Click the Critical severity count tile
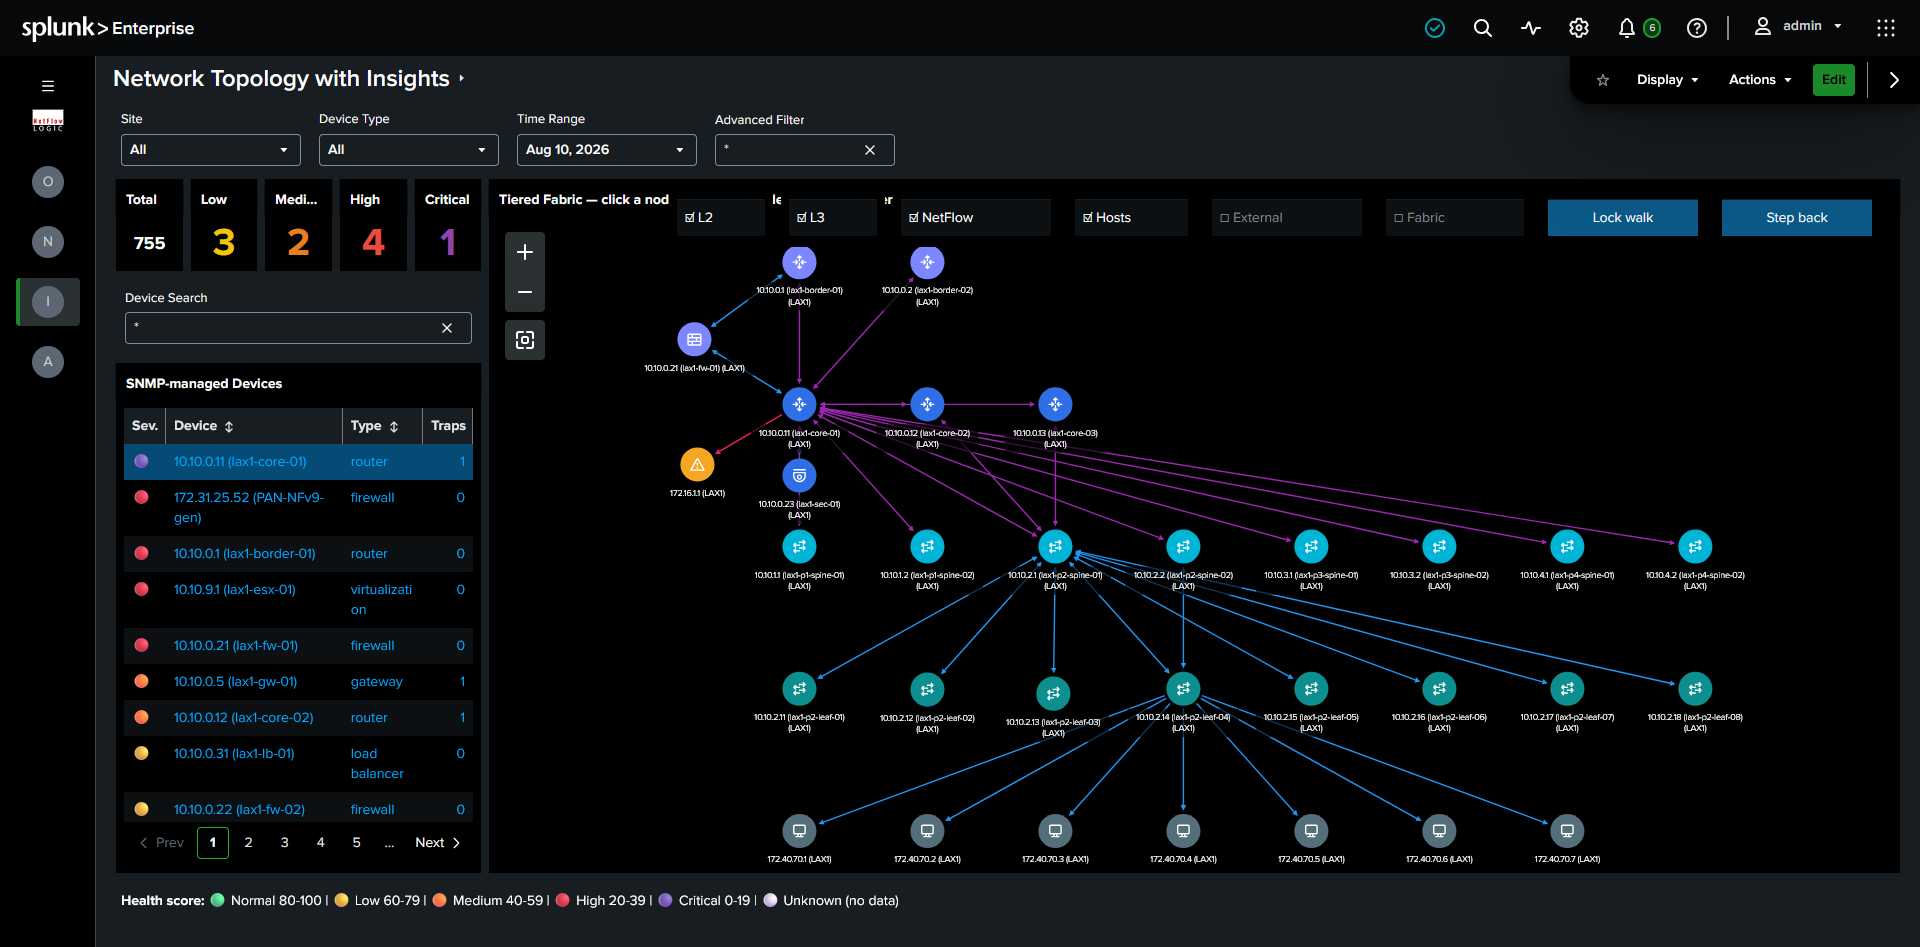Image resolution: width=1920 pixels, height=947 pixels. (x=448, y=226)
